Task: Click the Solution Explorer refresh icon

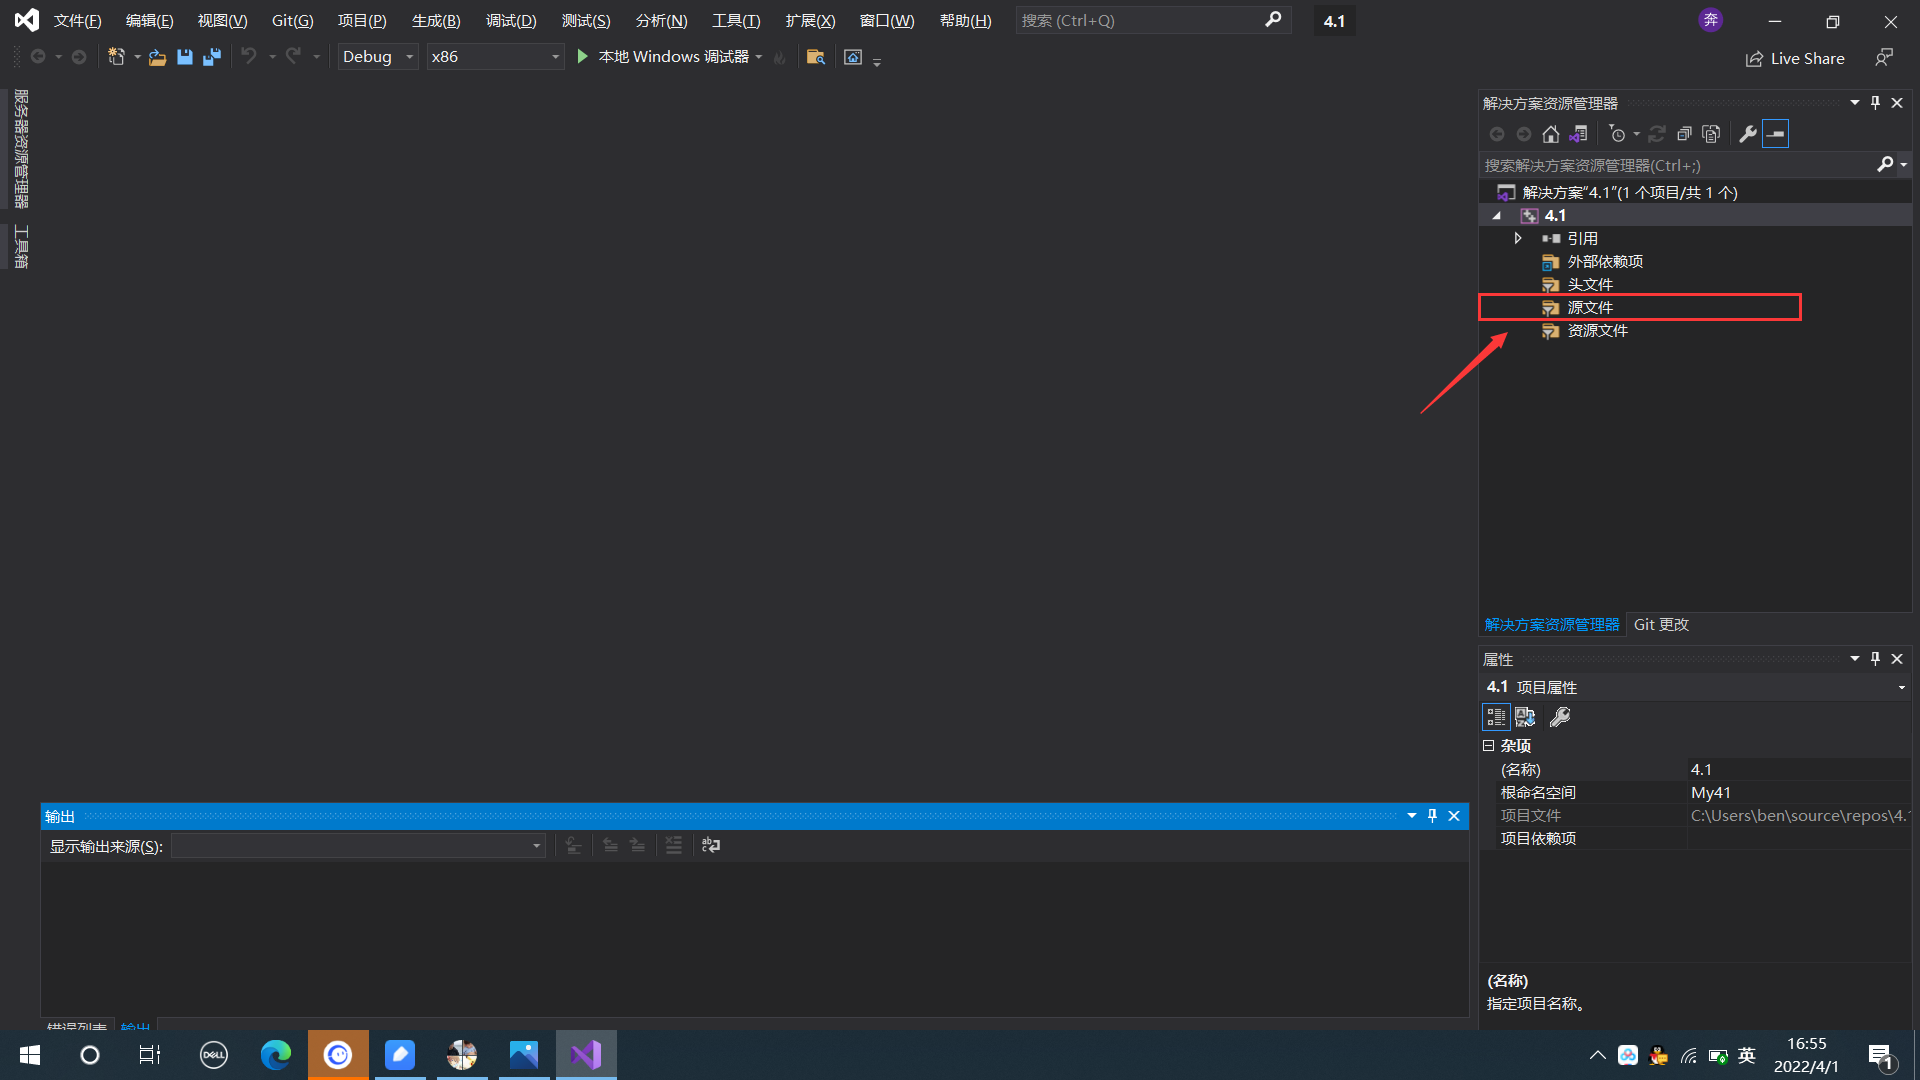Action: 1656,133
